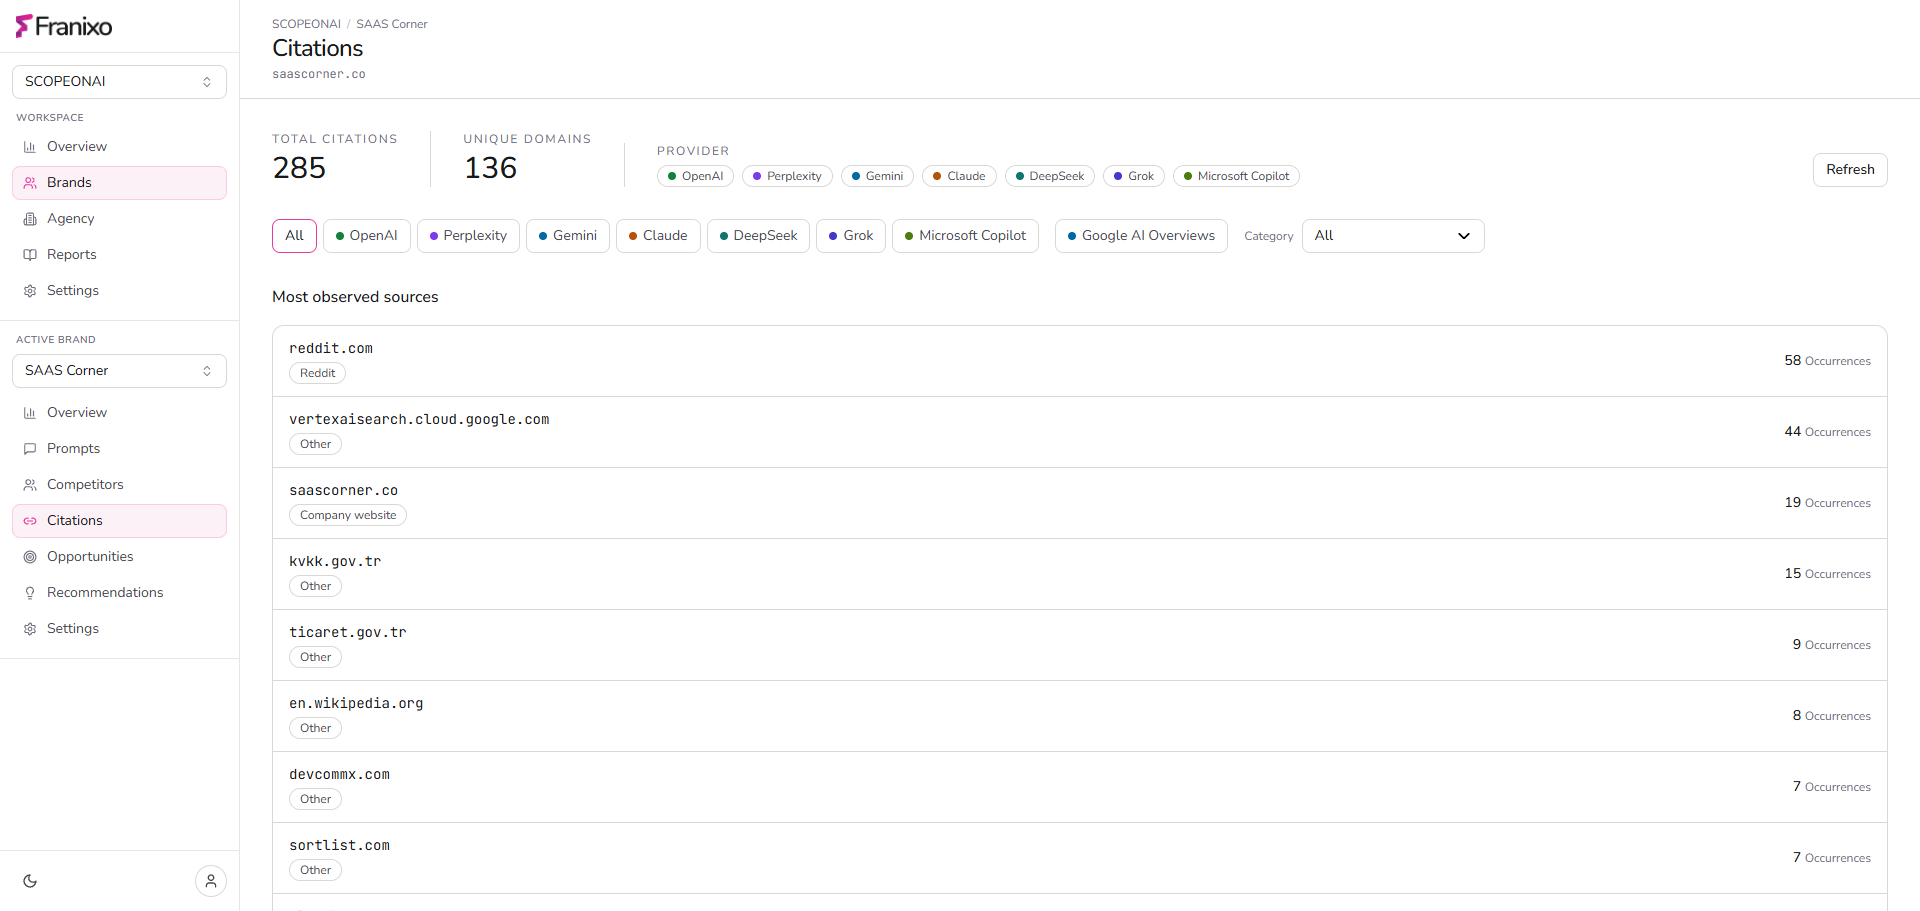Open the Opportunities menu item
Viewport: 1920px width, 911px height.
pos(119,557)
